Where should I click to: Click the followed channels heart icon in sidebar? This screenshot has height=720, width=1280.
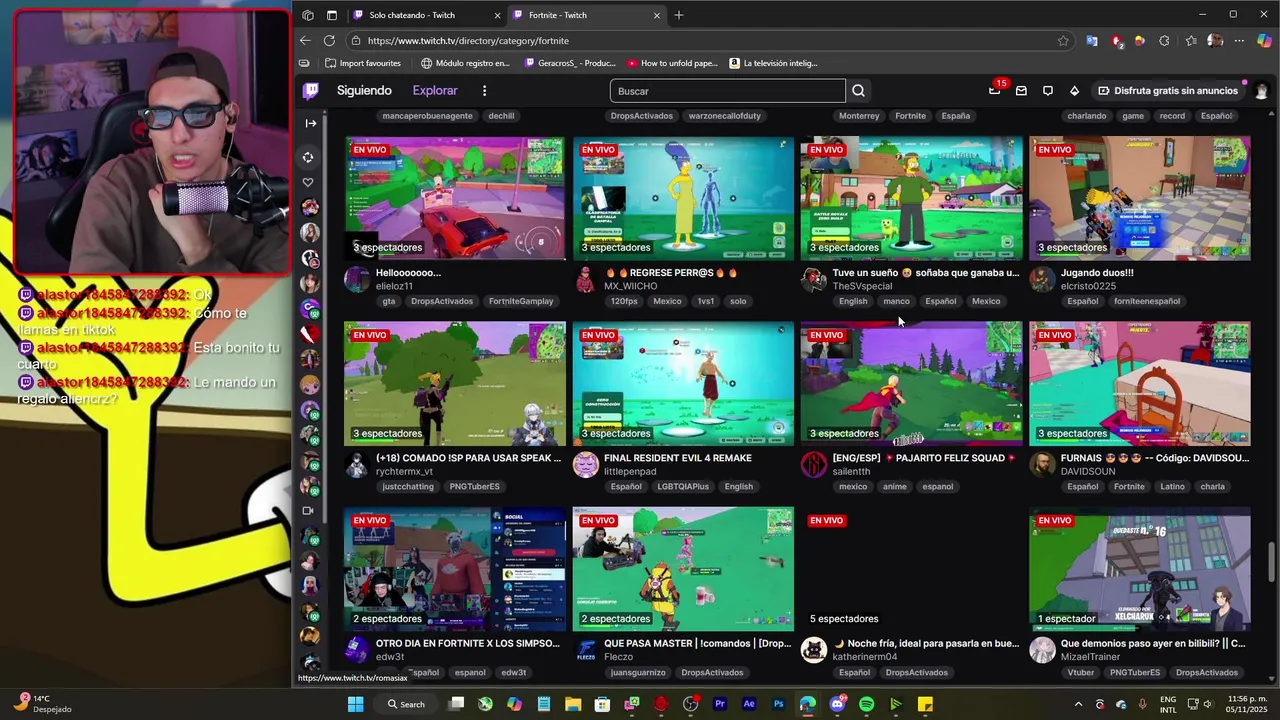[x=308, y=182]
